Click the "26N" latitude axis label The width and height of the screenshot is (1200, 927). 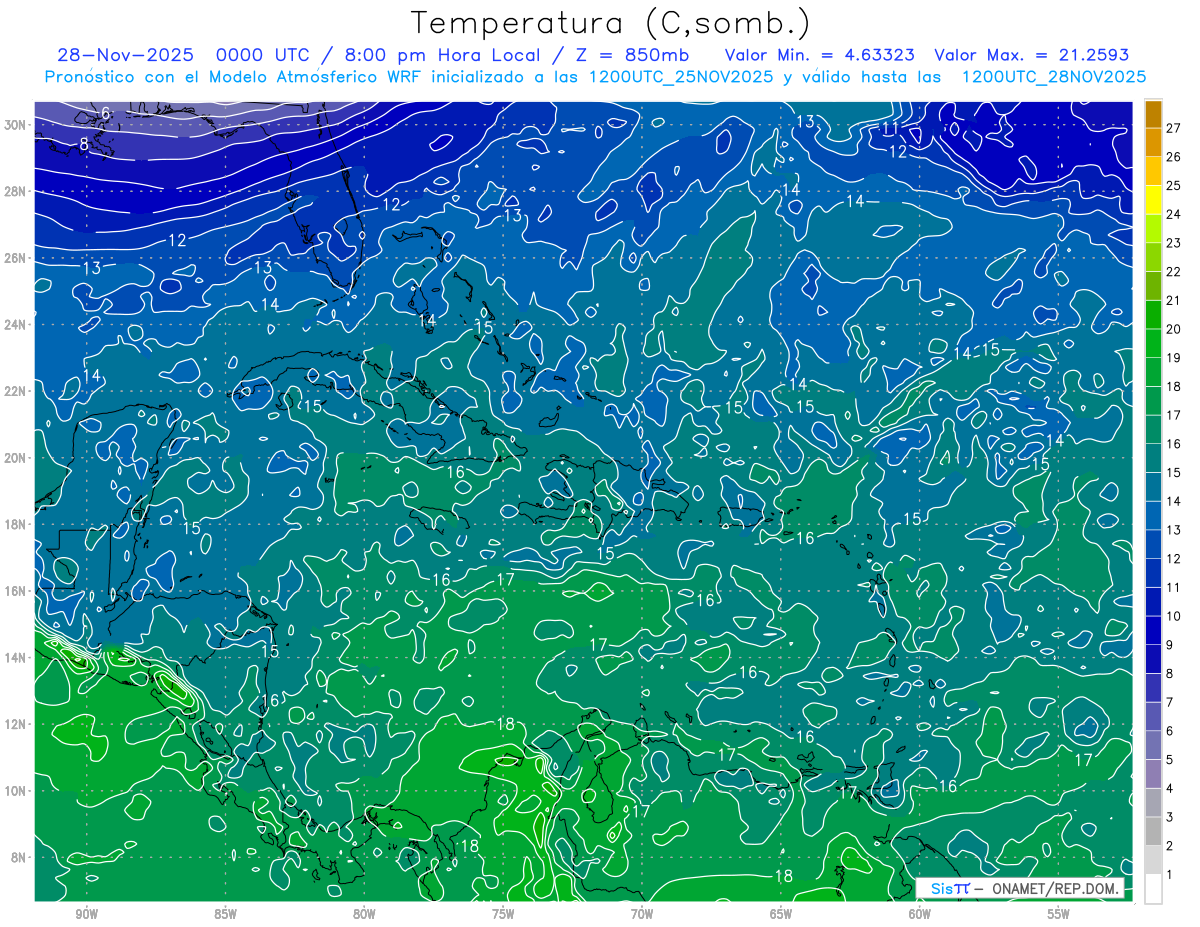coord(16,258)
